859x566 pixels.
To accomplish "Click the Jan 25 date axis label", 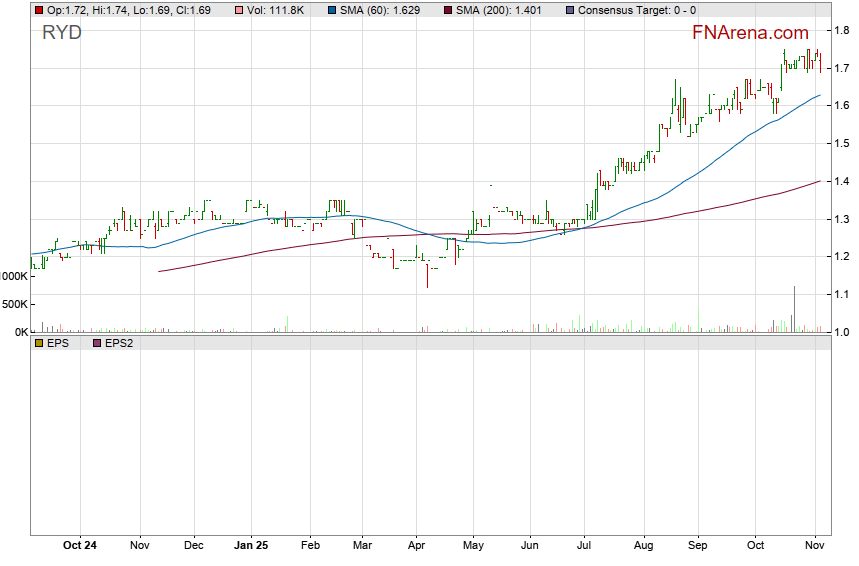I will click(251, 546).
